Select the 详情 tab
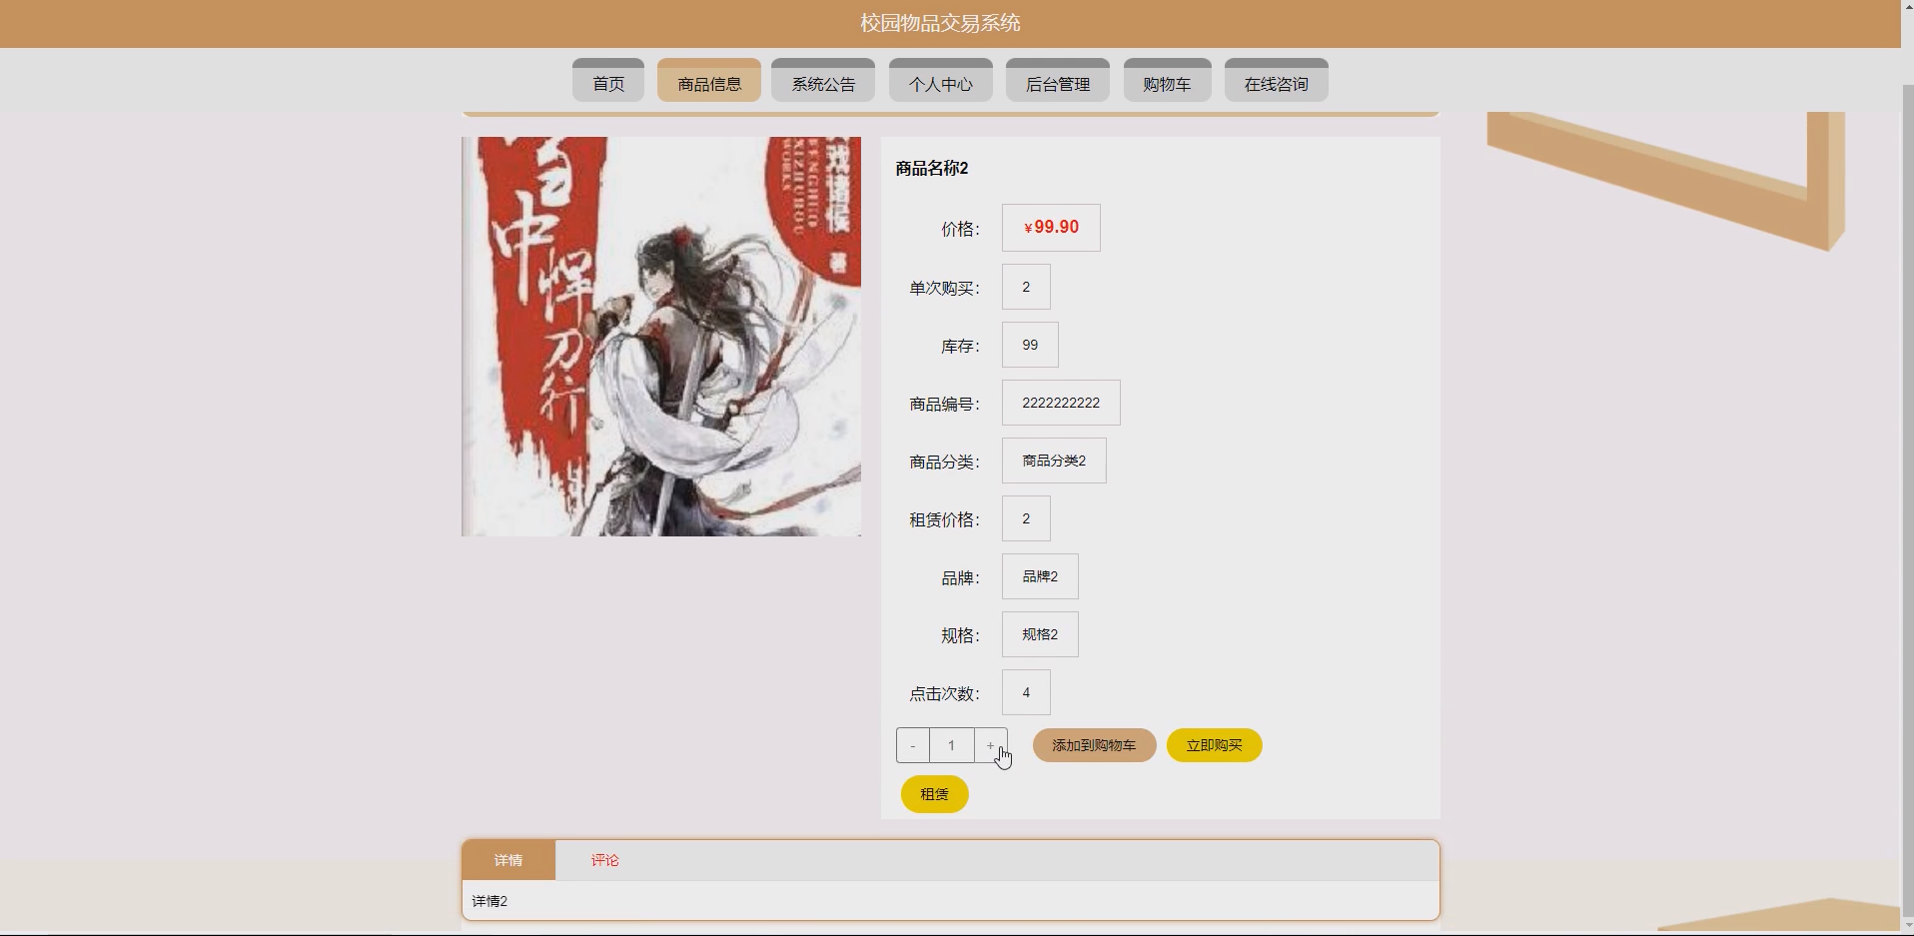Viewport: 1914px width, 936px height. [508, 860]
